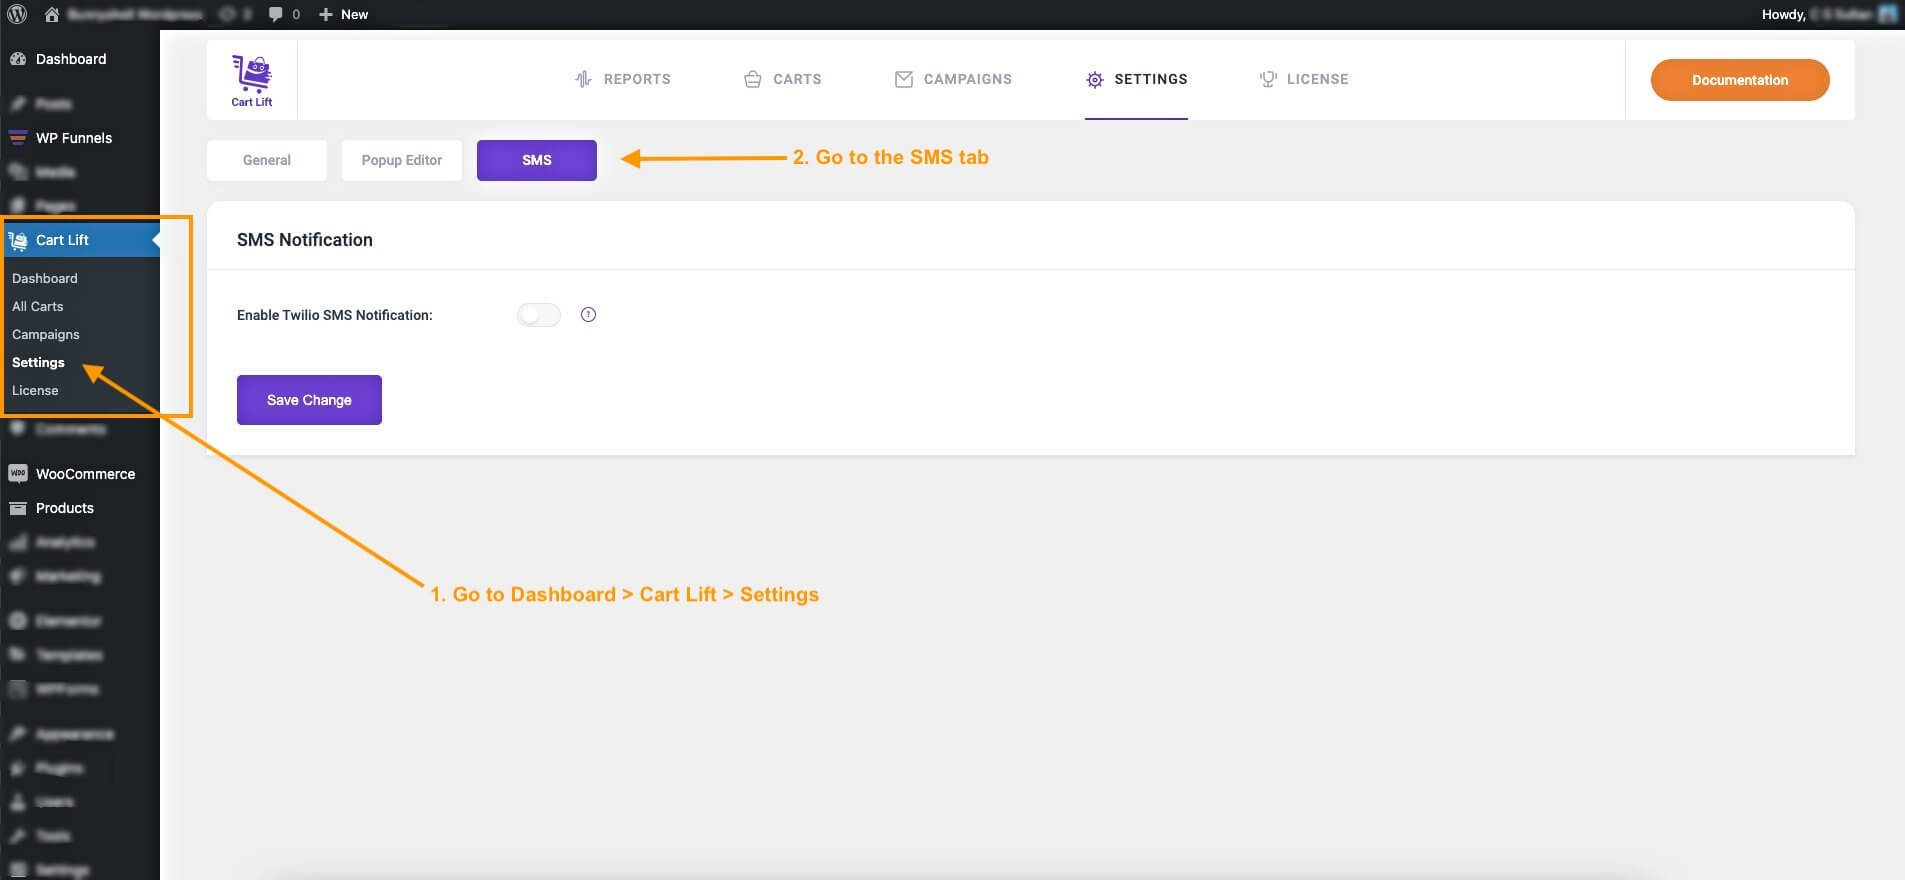Open the Cart Lift logo

(252, 80)
